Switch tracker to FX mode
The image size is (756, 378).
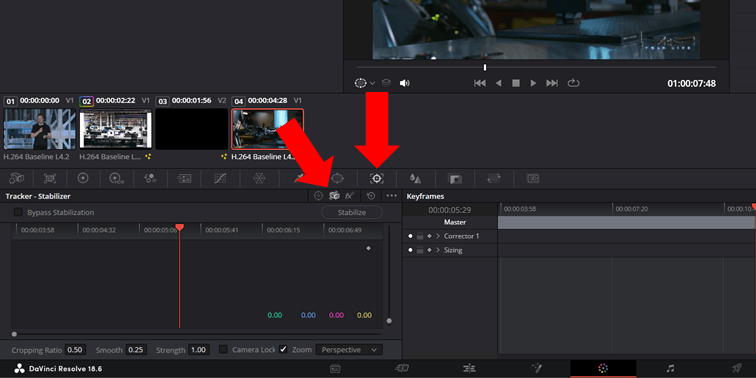[350, 196]
